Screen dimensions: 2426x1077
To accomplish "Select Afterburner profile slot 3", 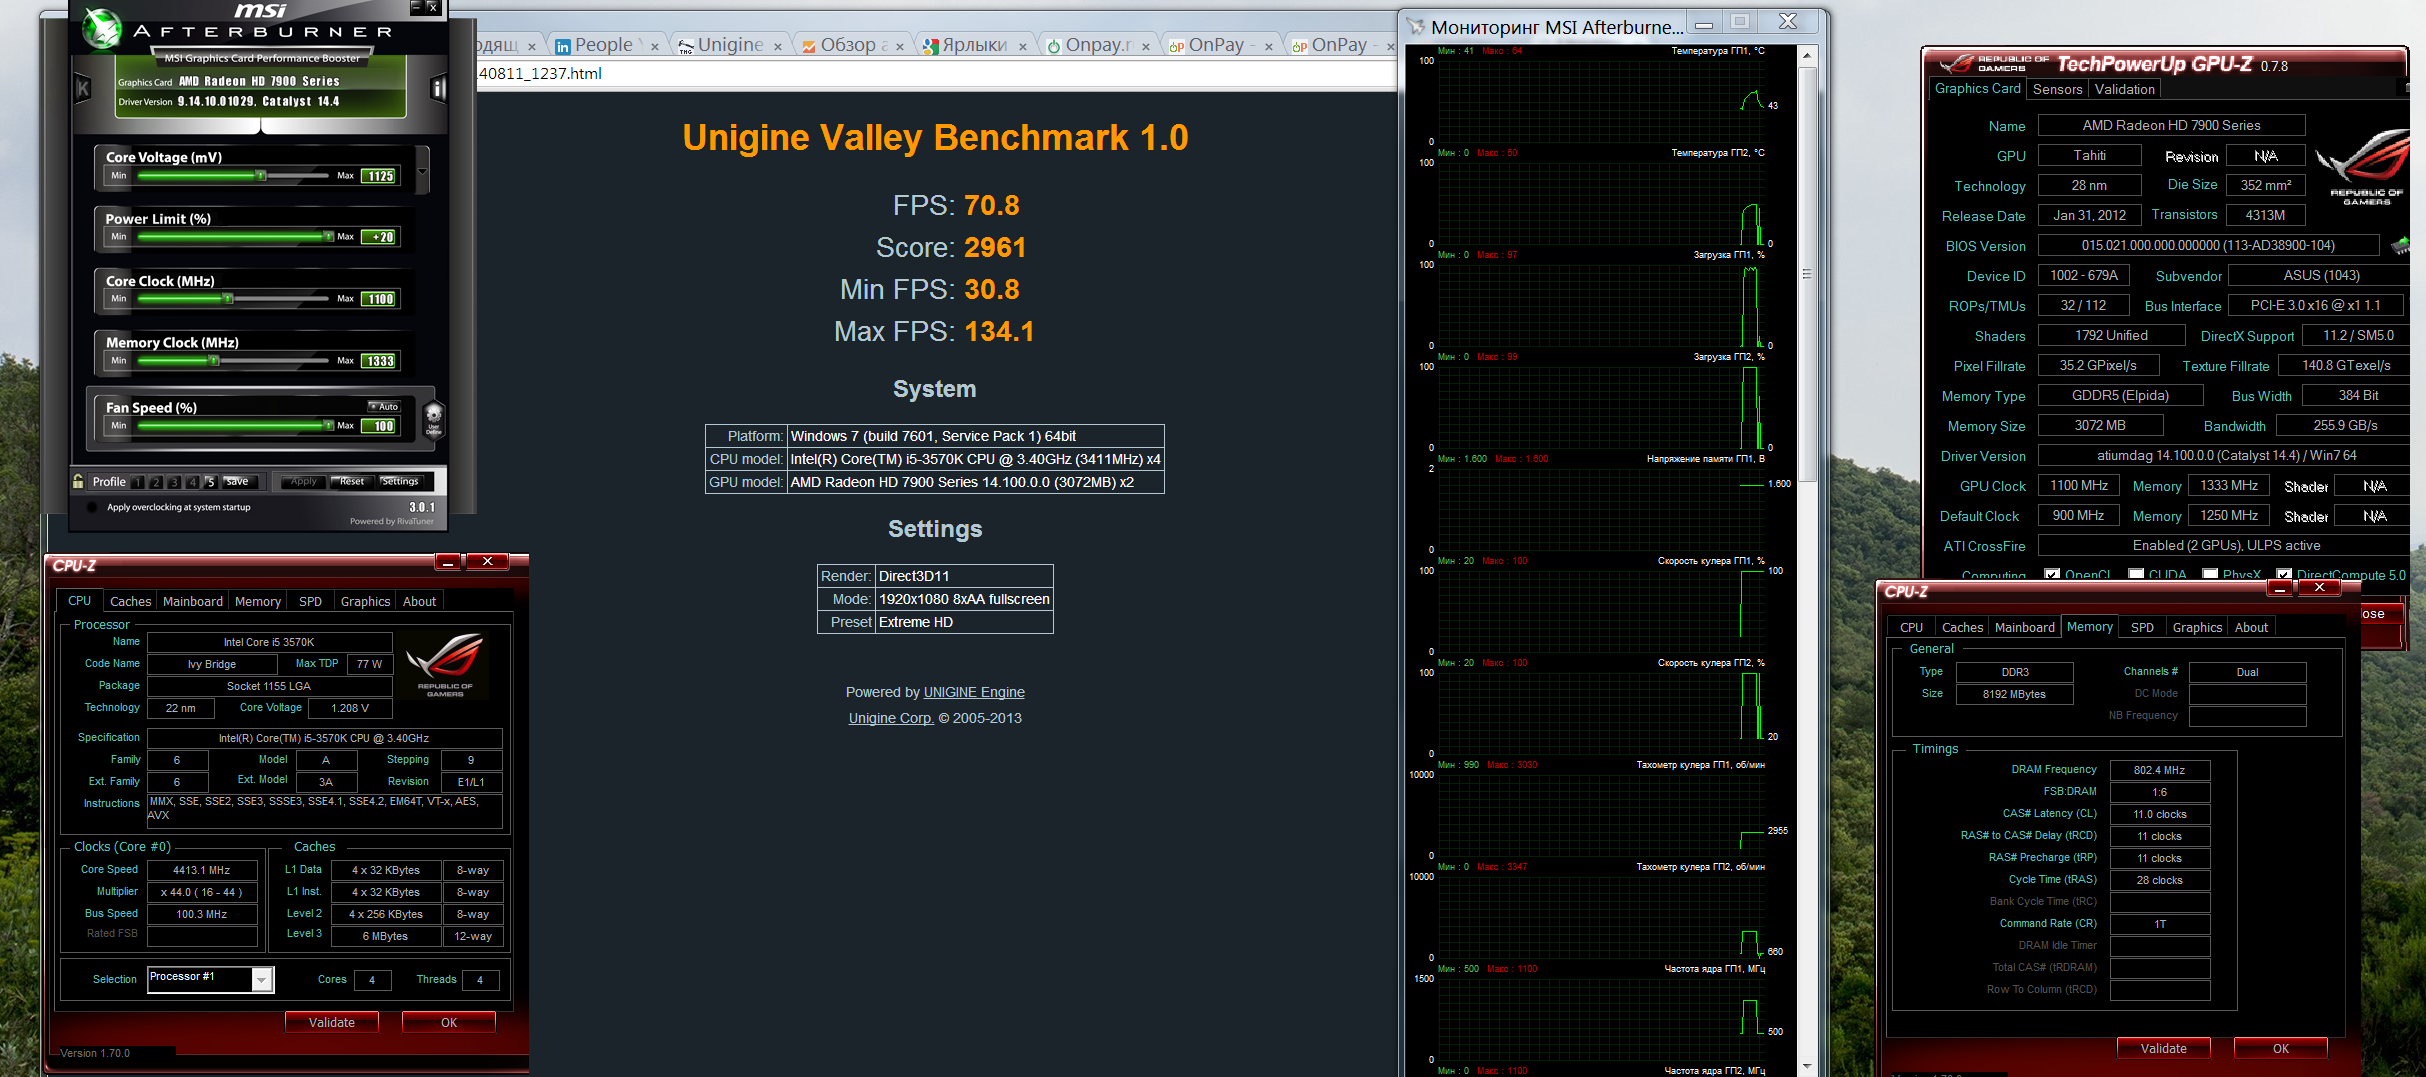I will click(x=173, y=482).
